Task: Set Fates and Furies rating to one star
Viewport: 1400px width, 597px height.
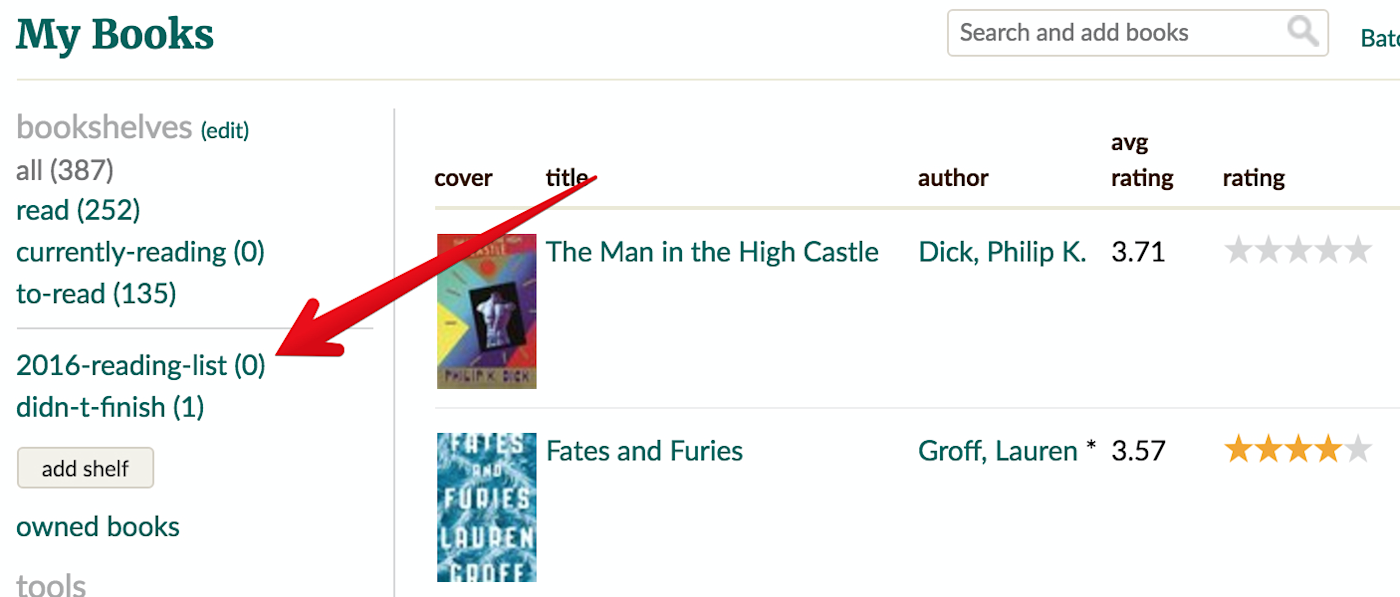Action: point(1239,450)
